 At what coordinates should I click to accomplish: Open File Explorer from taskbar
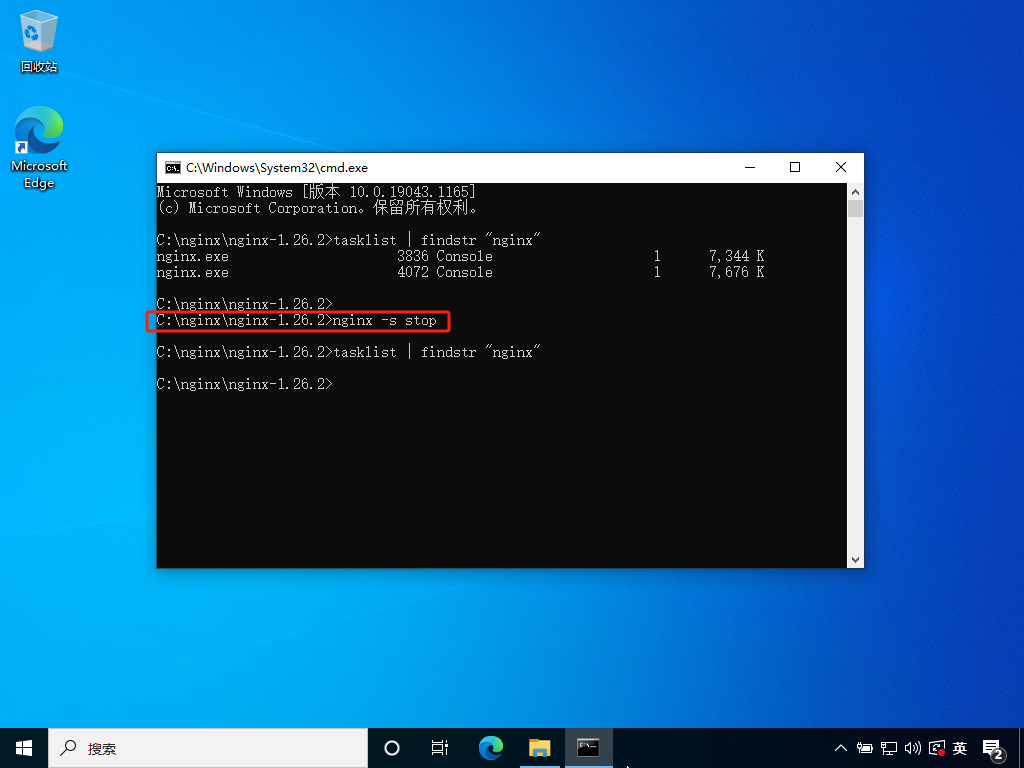(x=539, y=748)
